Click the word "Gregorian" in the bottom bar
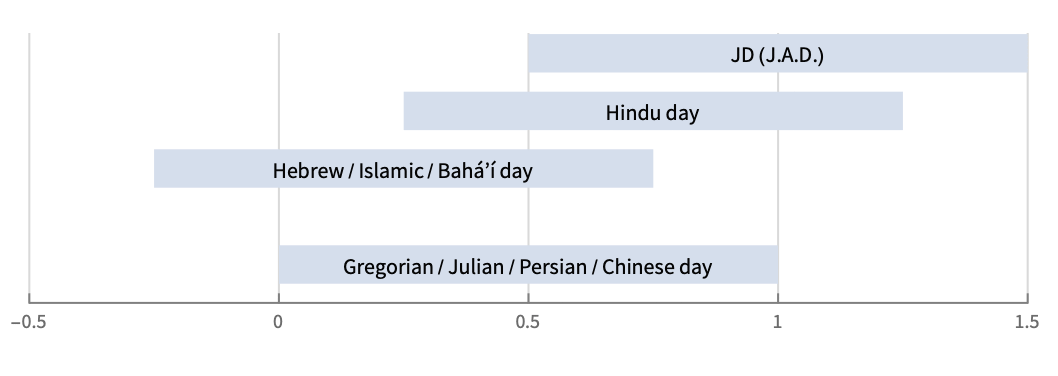1058x376 pixels. (x=388, y=267)
